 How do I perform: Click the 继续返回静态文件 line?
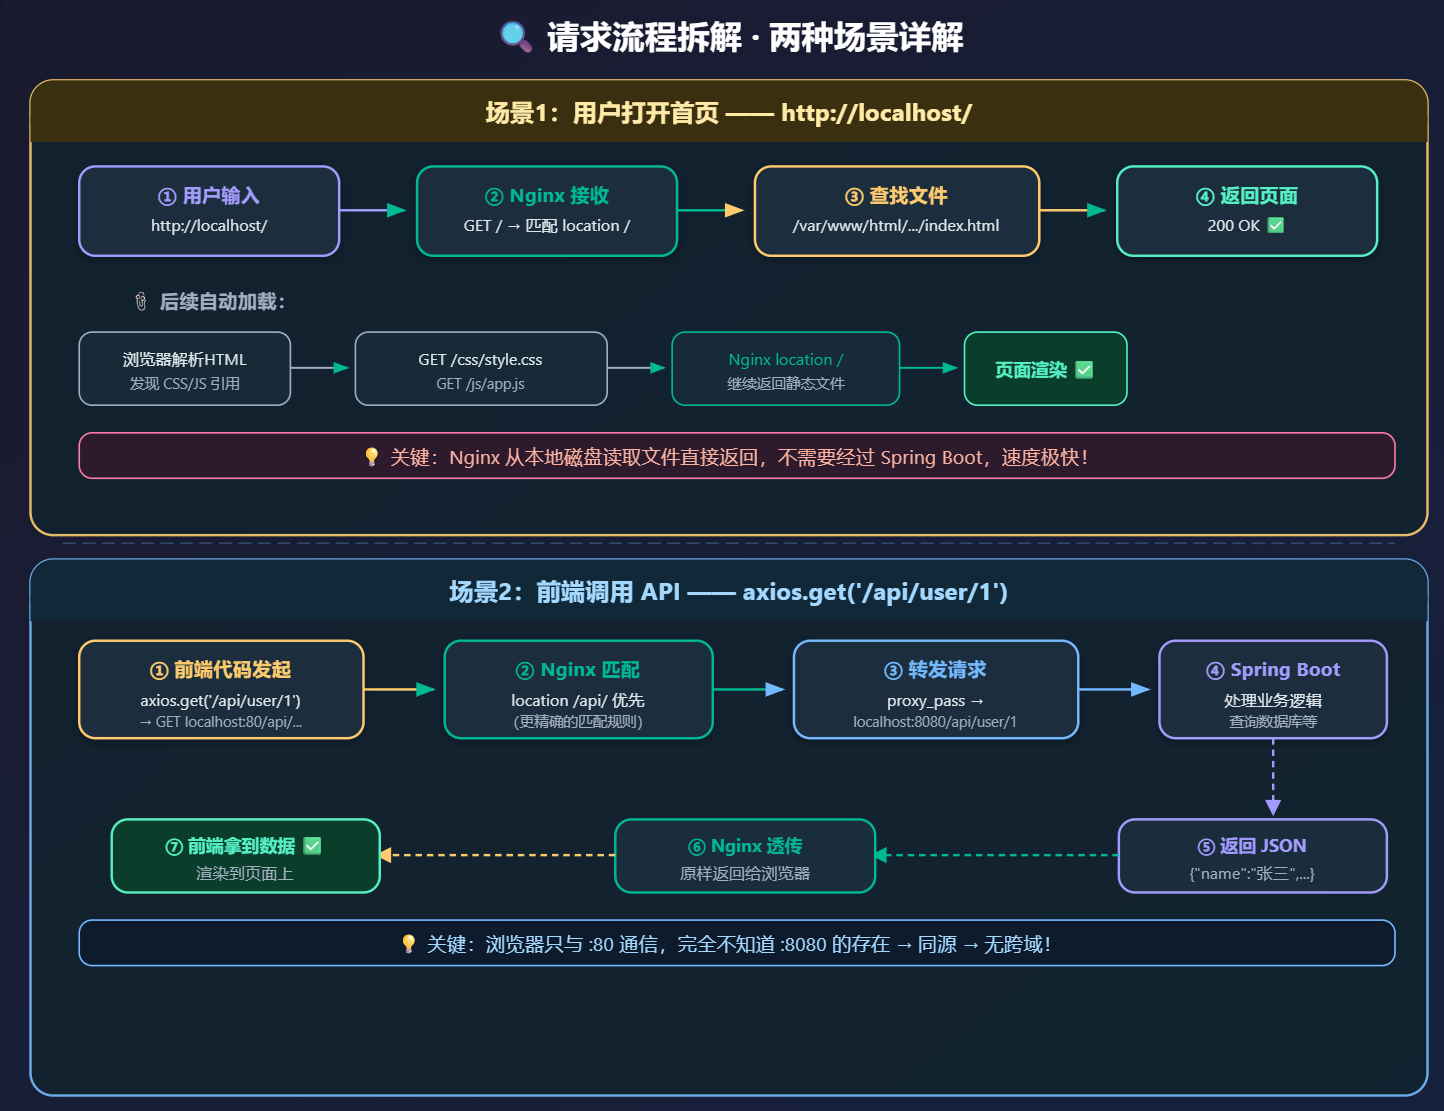click(x=786, y=383)
